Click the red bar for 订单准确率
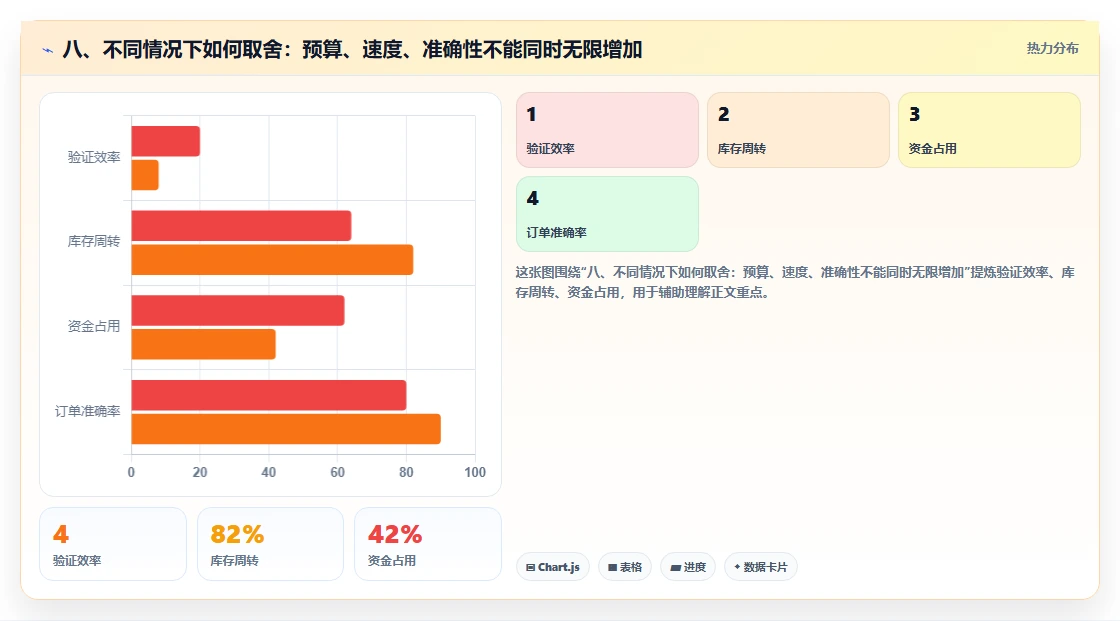Image resolution: width=1120 pixels, height=621 pixels. 269,395
